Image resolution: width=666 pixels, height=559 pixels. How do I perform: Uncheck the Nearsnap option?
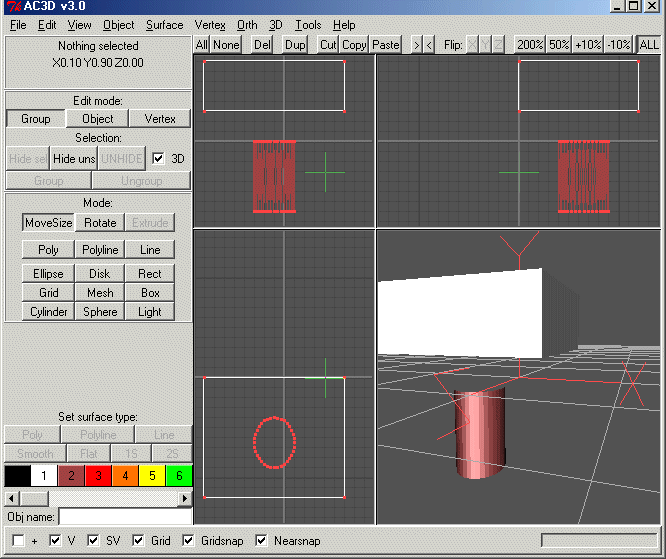click(263, 541)
